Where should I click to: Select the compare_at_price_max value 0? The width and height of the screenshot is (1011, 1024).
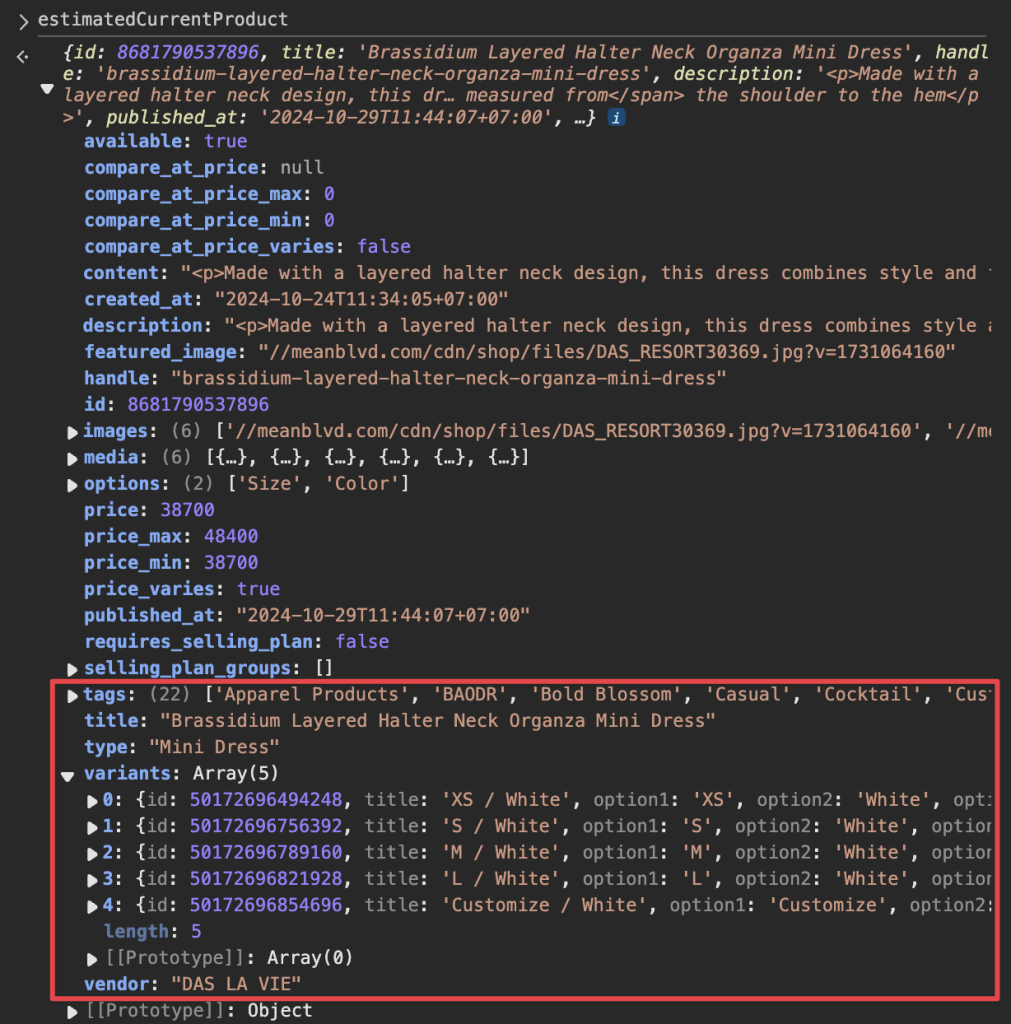(329, 194)
